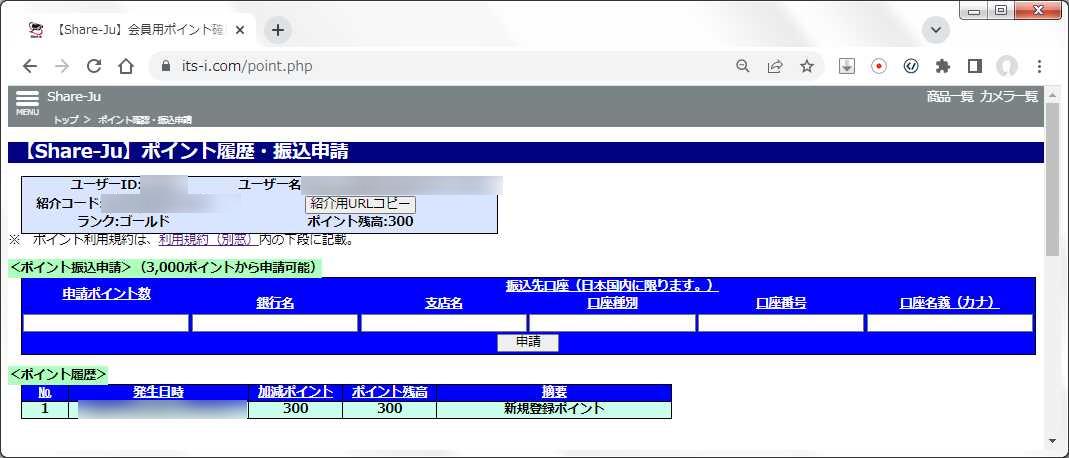Select the 新規登録ポイント table cell

click(554, 409)
